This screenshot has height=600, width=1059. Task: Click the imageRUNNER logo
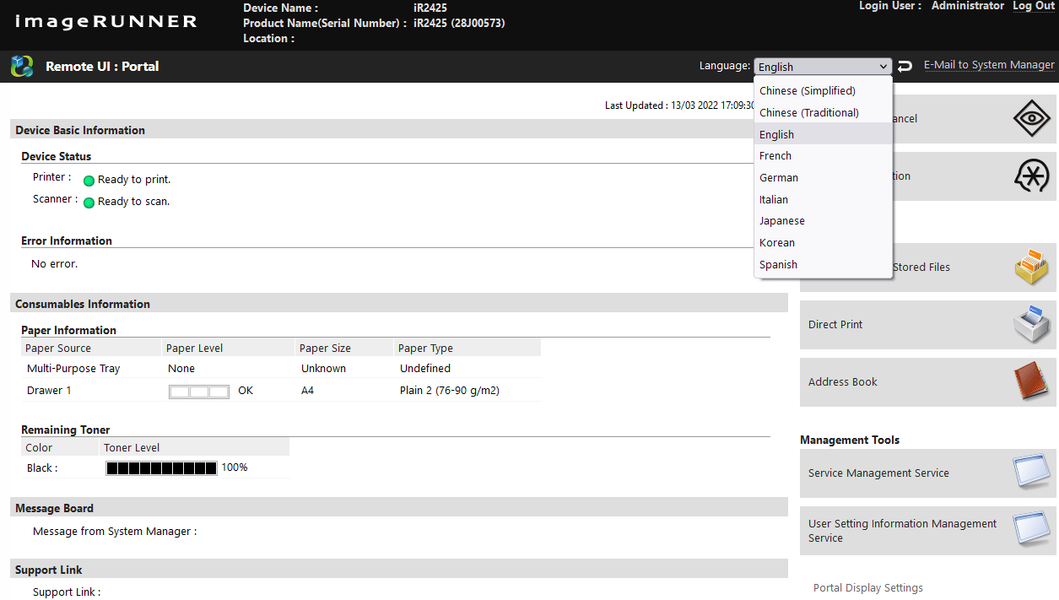106,22
